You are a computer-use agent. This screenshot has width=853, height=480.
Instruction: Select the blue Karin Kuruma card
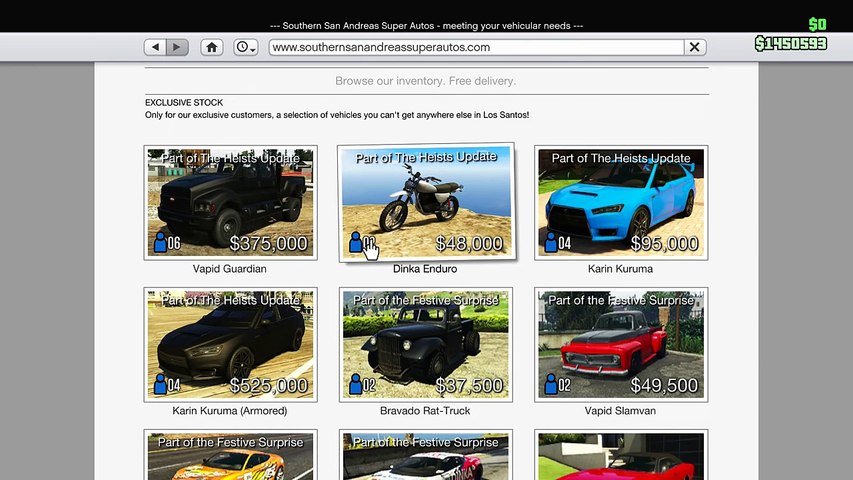(x=621, y=202)
